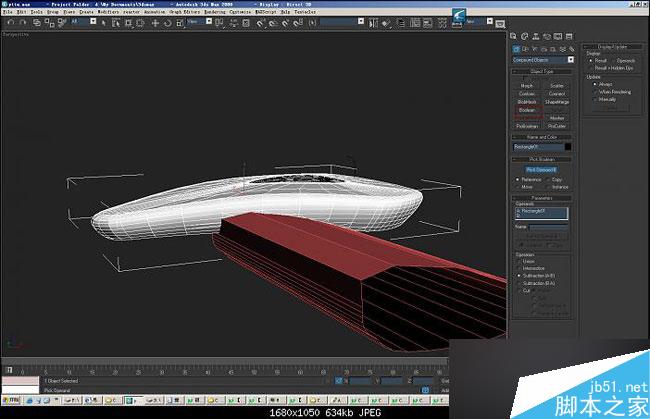Toggle the Angle Snap icon
This screenshot has width=650, height=419.
(273, 23)
